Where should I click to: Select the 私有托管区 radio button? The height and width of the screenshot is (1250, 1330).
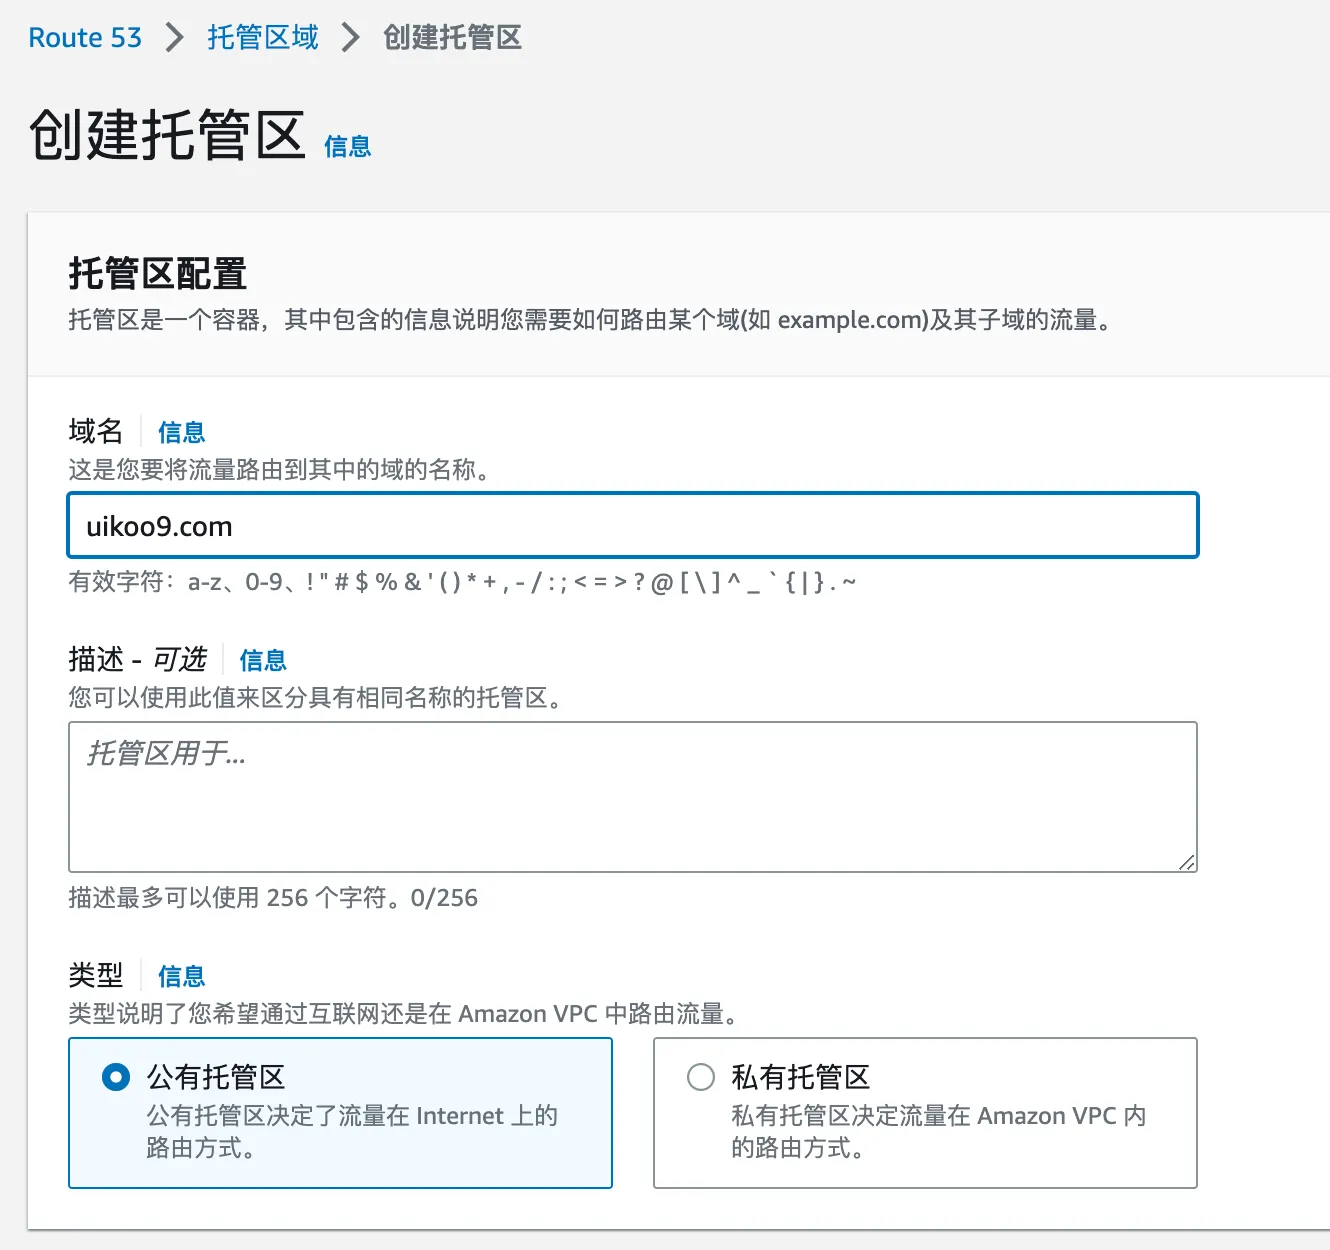coord(701,1077)
